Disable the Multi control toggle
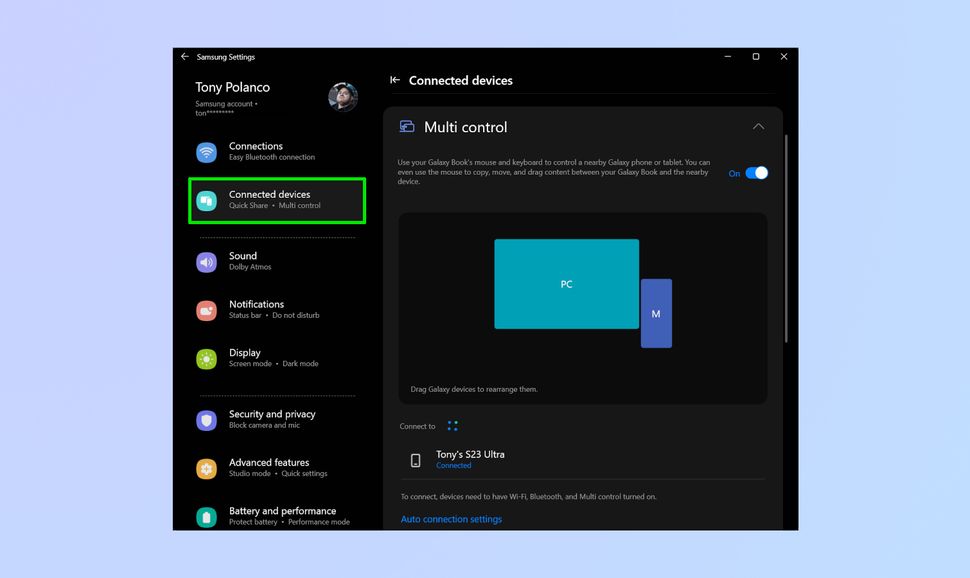The width and height of the screenshot is (970, 578). (756, 172)
